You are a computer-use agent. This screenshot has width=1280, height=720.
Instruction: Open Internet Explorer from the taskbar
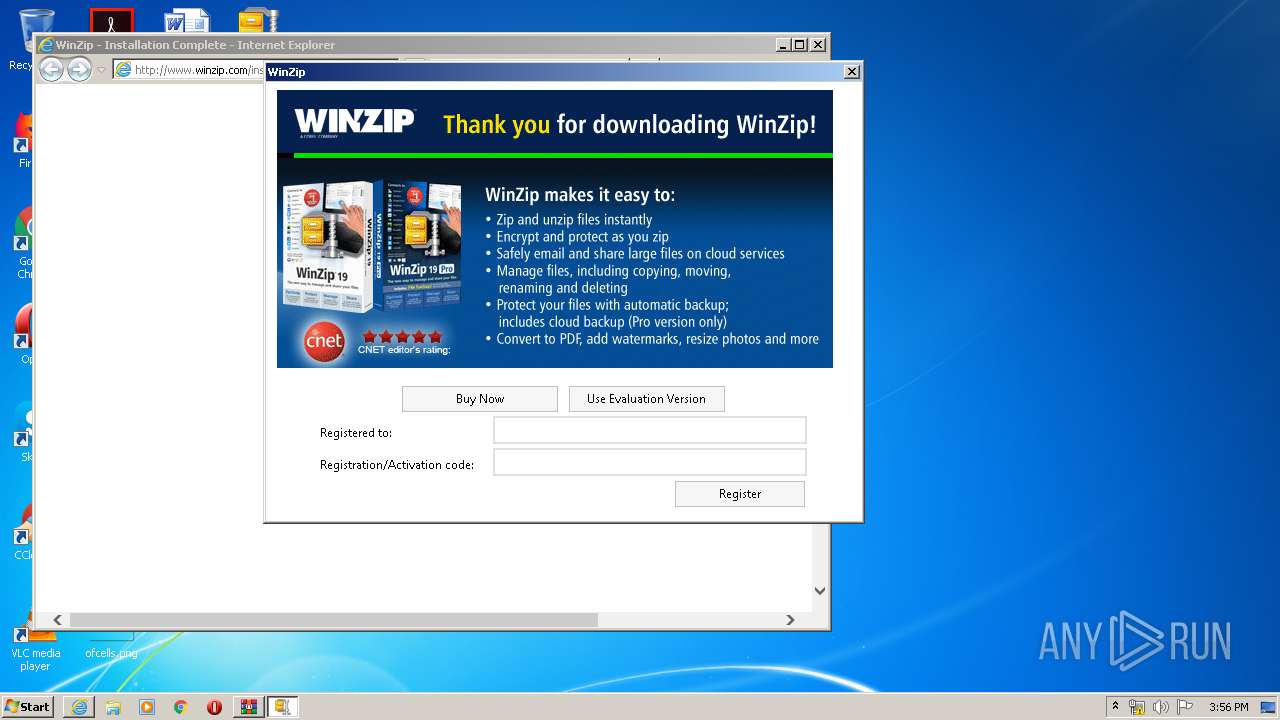79,707
